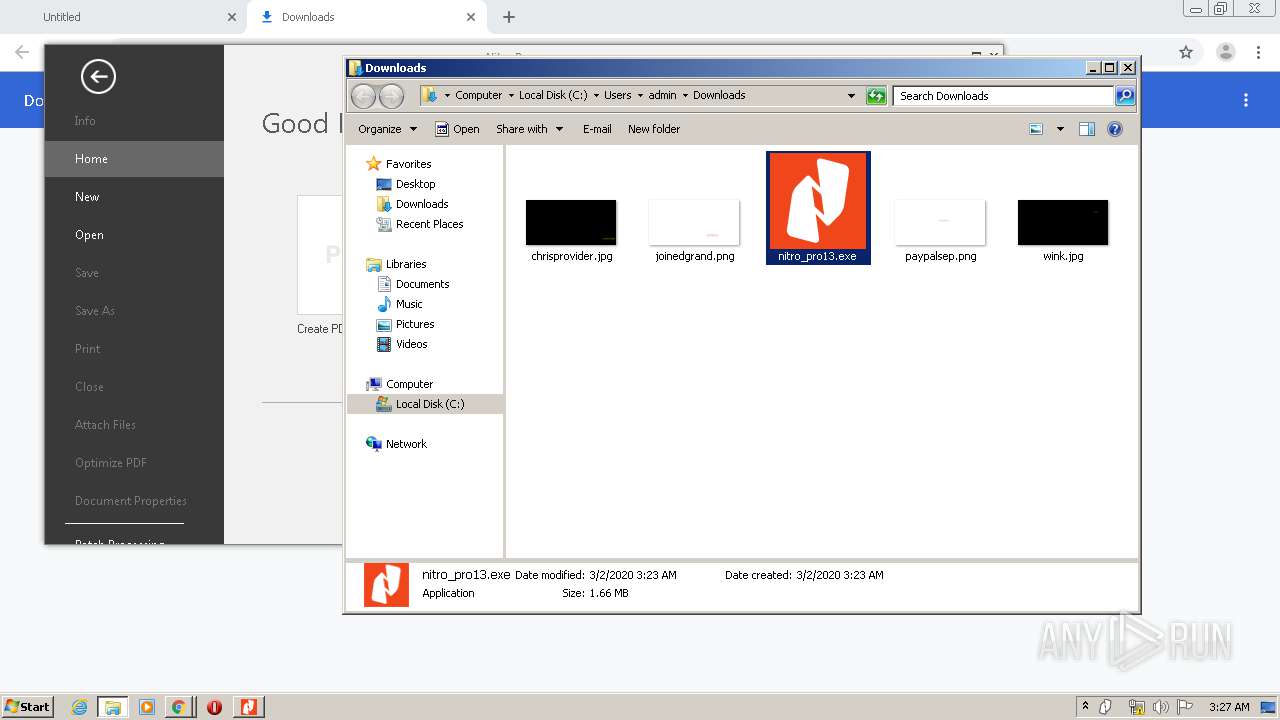Create a New folder in Downloads
Screen dimensions: 1280x720
click(x=654, y=129)
